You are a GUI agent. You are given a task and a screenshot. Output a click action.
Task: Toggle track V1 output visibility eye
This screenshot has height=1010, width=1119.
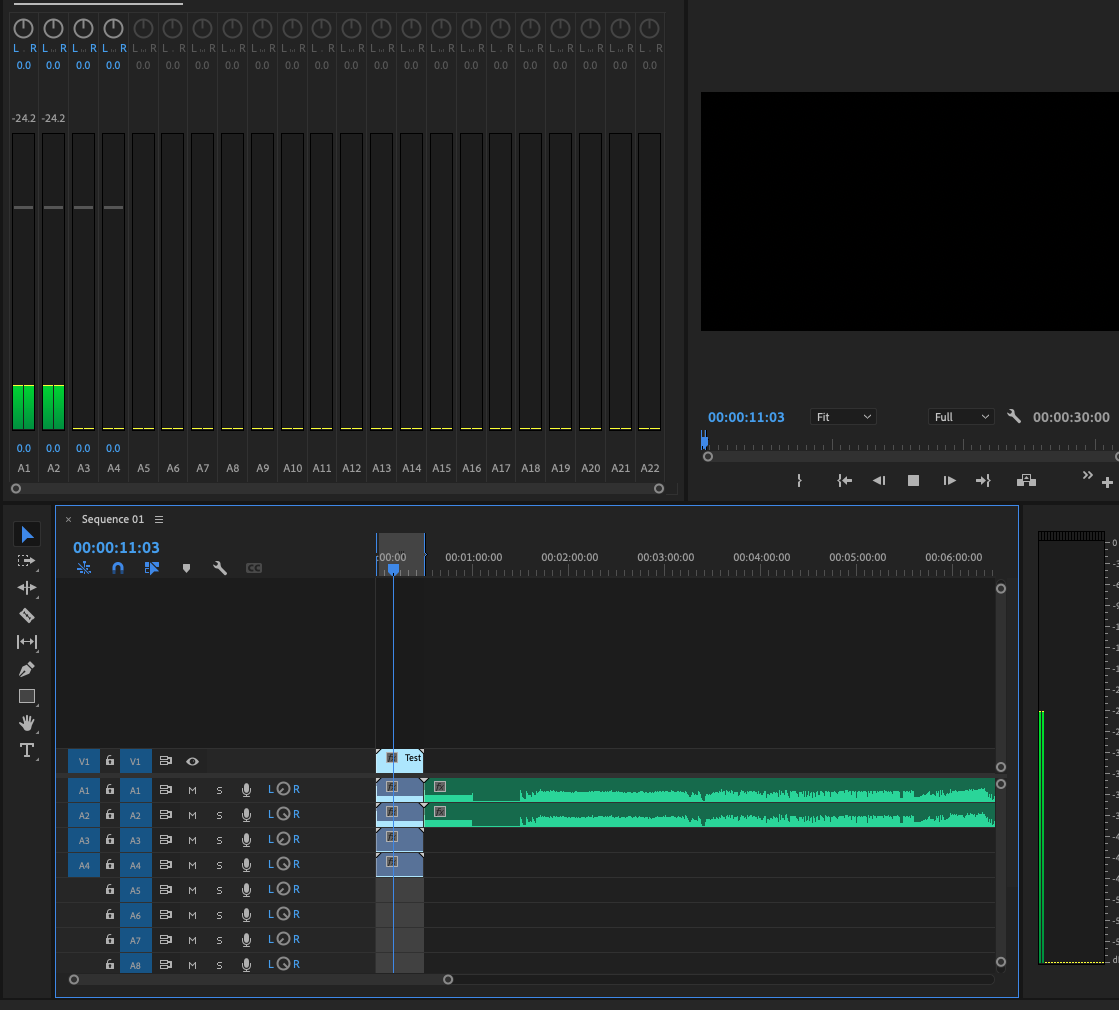(x=192, y=761)
